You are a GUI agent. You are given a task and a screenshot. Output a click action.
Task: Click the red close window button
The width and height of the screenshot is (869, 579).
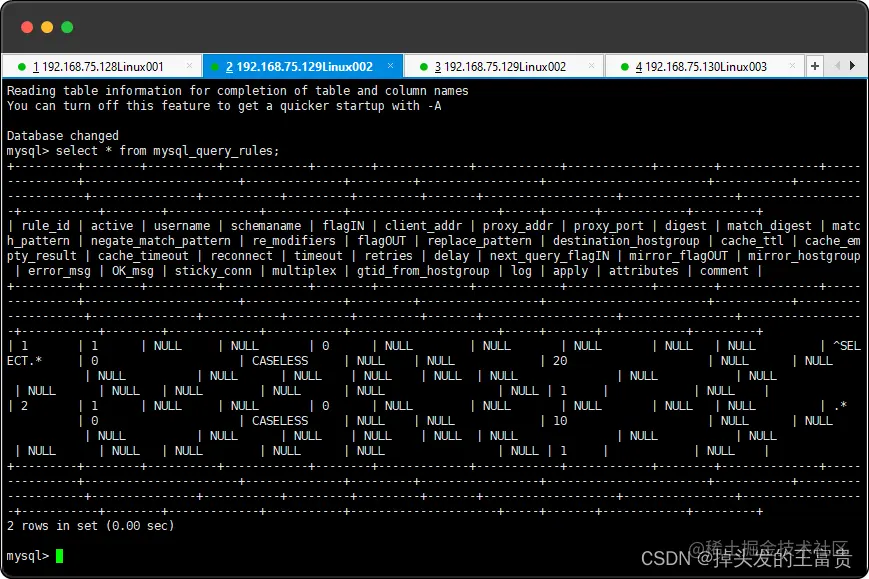(27, 27)
